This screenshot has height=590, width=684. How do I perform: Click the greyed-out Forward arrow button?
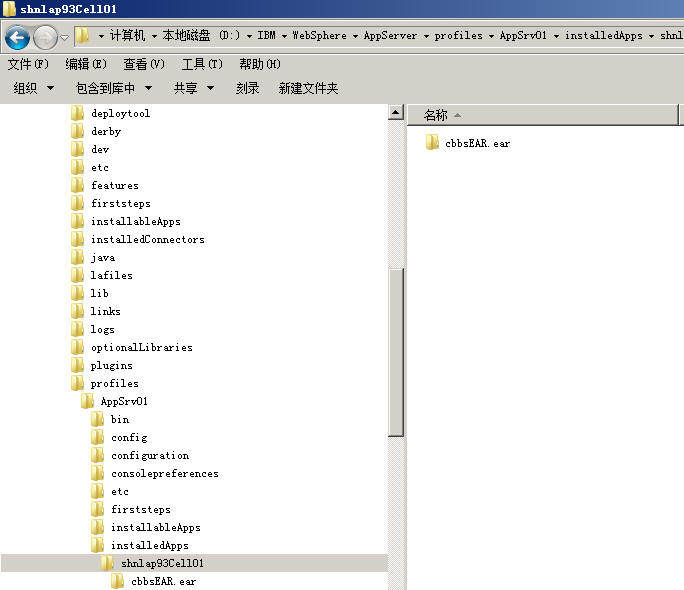[45, 38]
